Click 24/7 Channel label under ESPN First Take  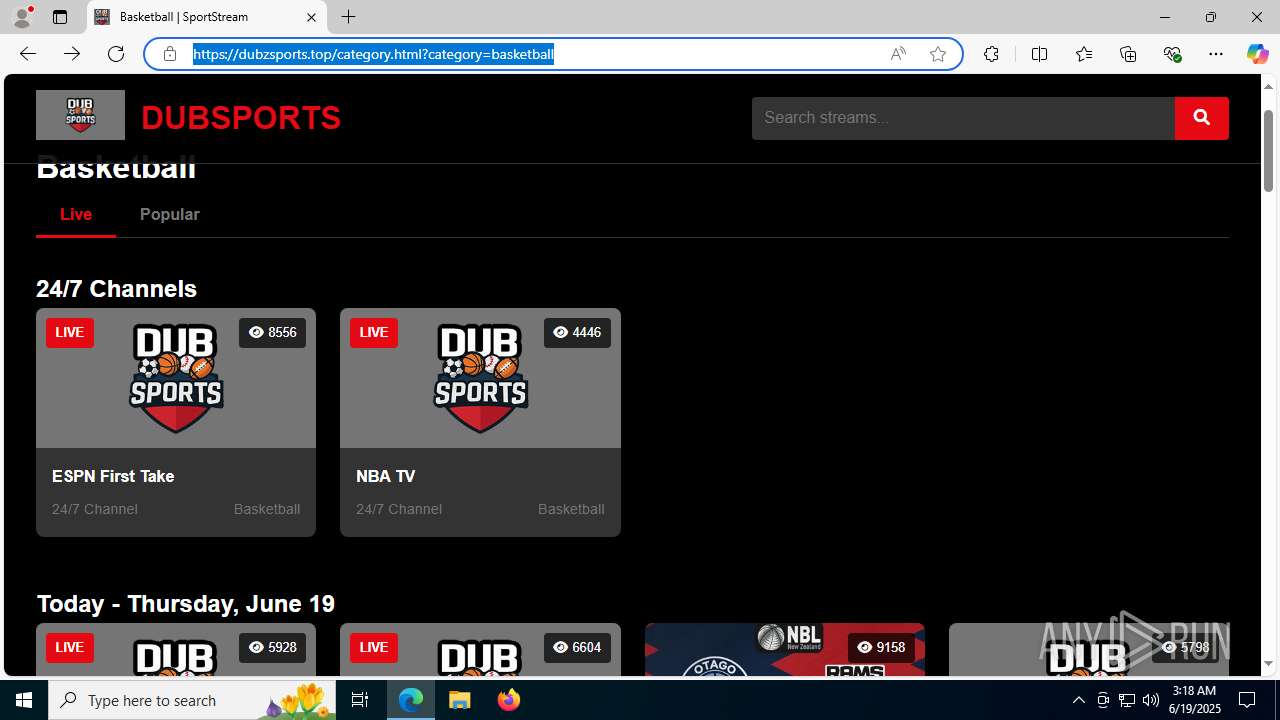coord(95,509)
